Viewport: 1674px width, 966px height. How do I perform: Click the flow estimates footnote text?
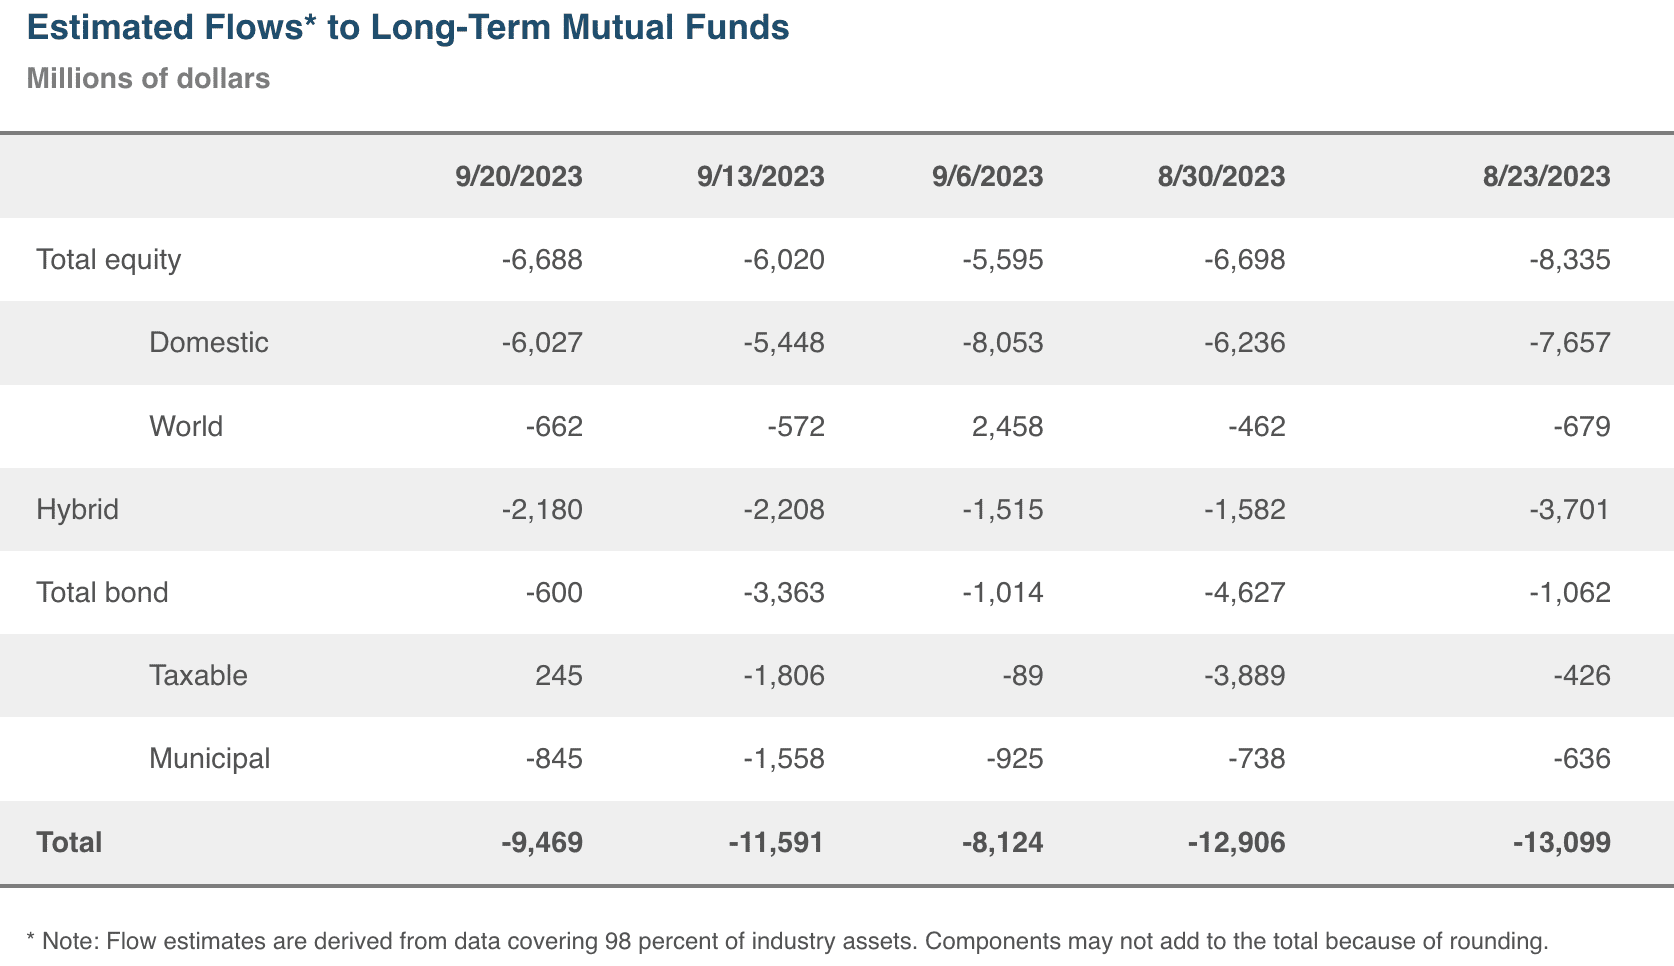787,941
